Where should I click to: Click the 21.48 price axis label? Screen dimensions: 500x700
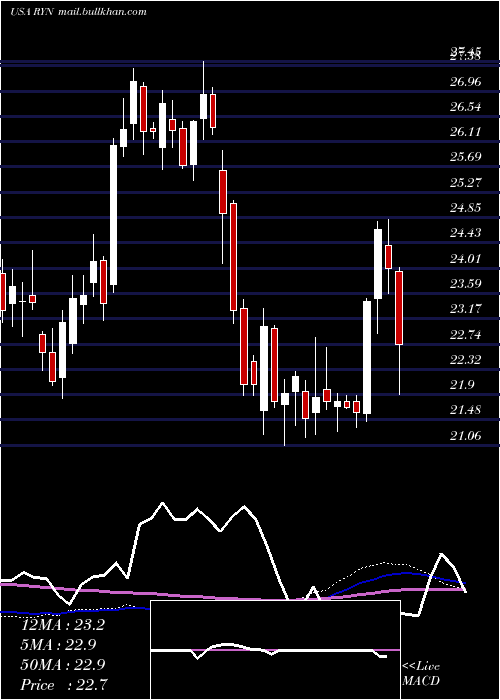coord(466,410)
